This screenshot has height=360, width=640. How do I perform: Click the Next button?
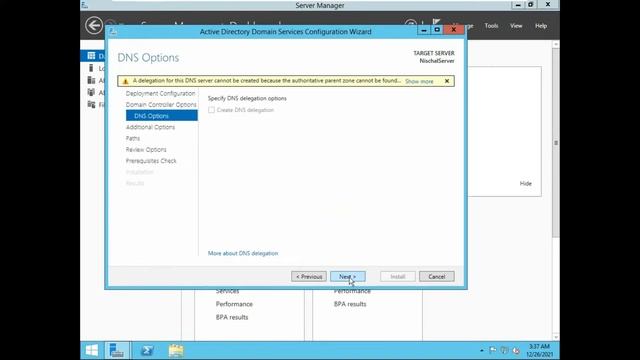(x=348, y=276)
